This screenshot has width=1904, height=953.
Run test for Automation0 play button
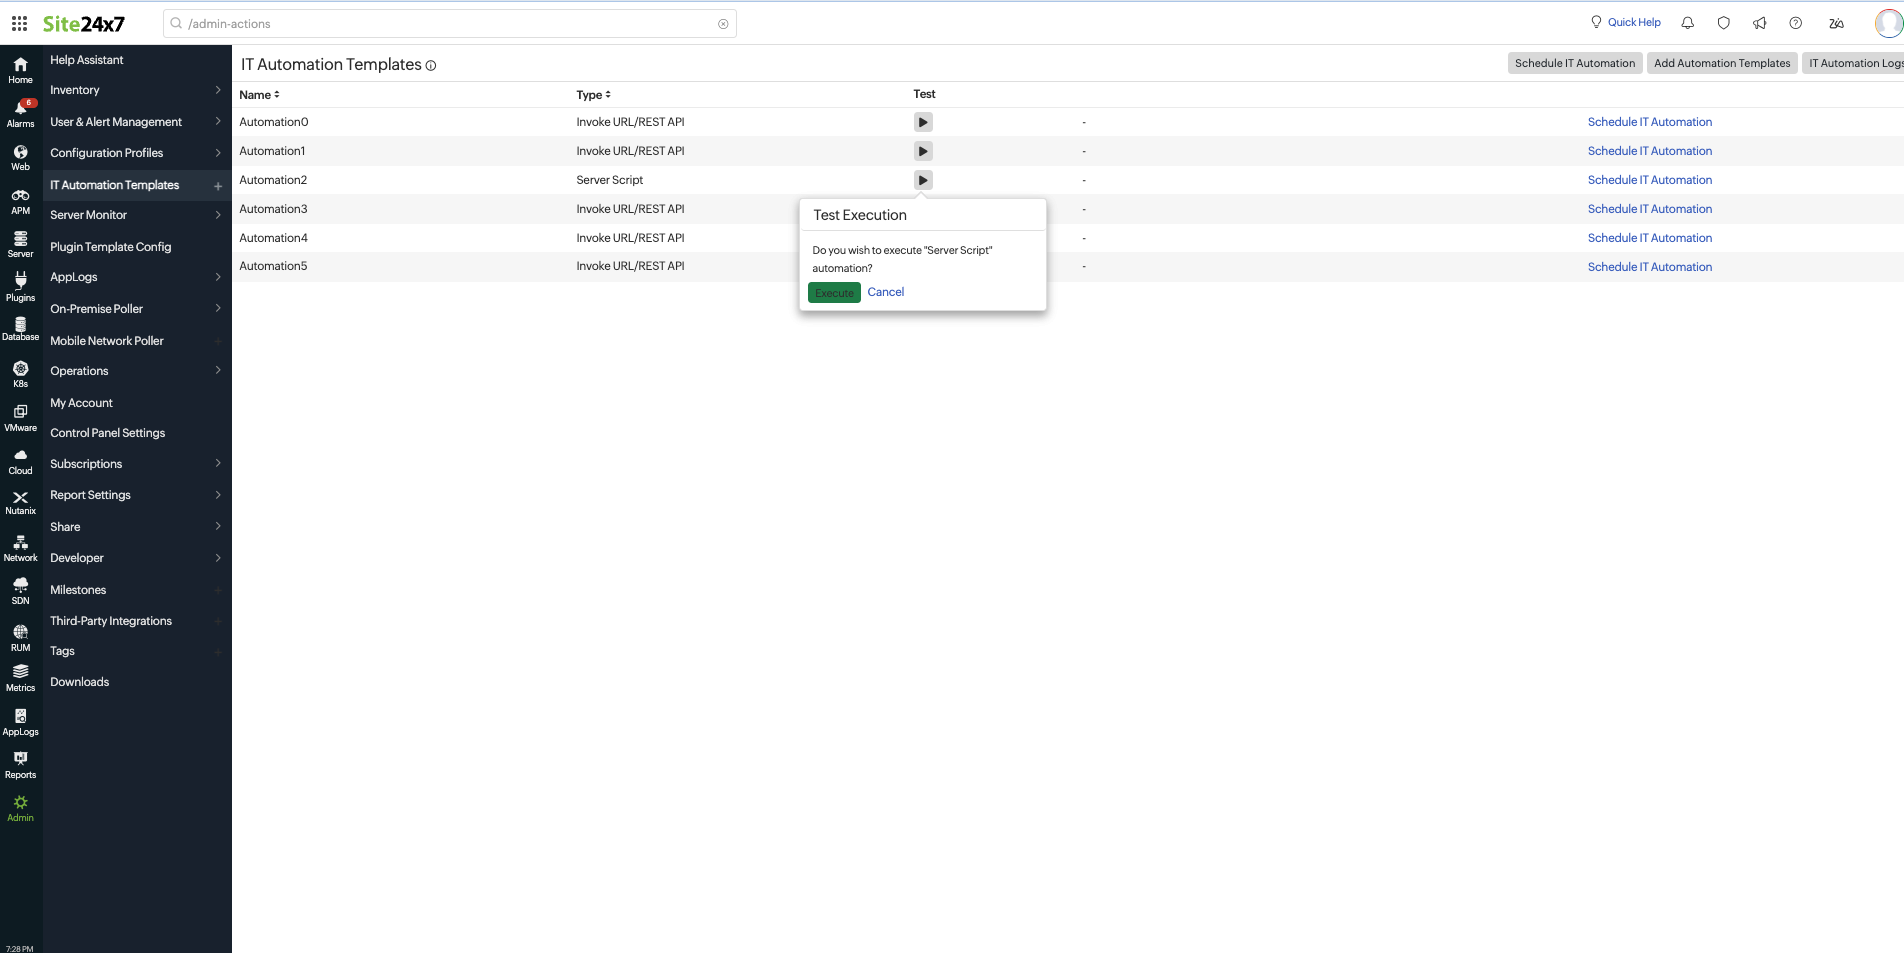(923, 122)
